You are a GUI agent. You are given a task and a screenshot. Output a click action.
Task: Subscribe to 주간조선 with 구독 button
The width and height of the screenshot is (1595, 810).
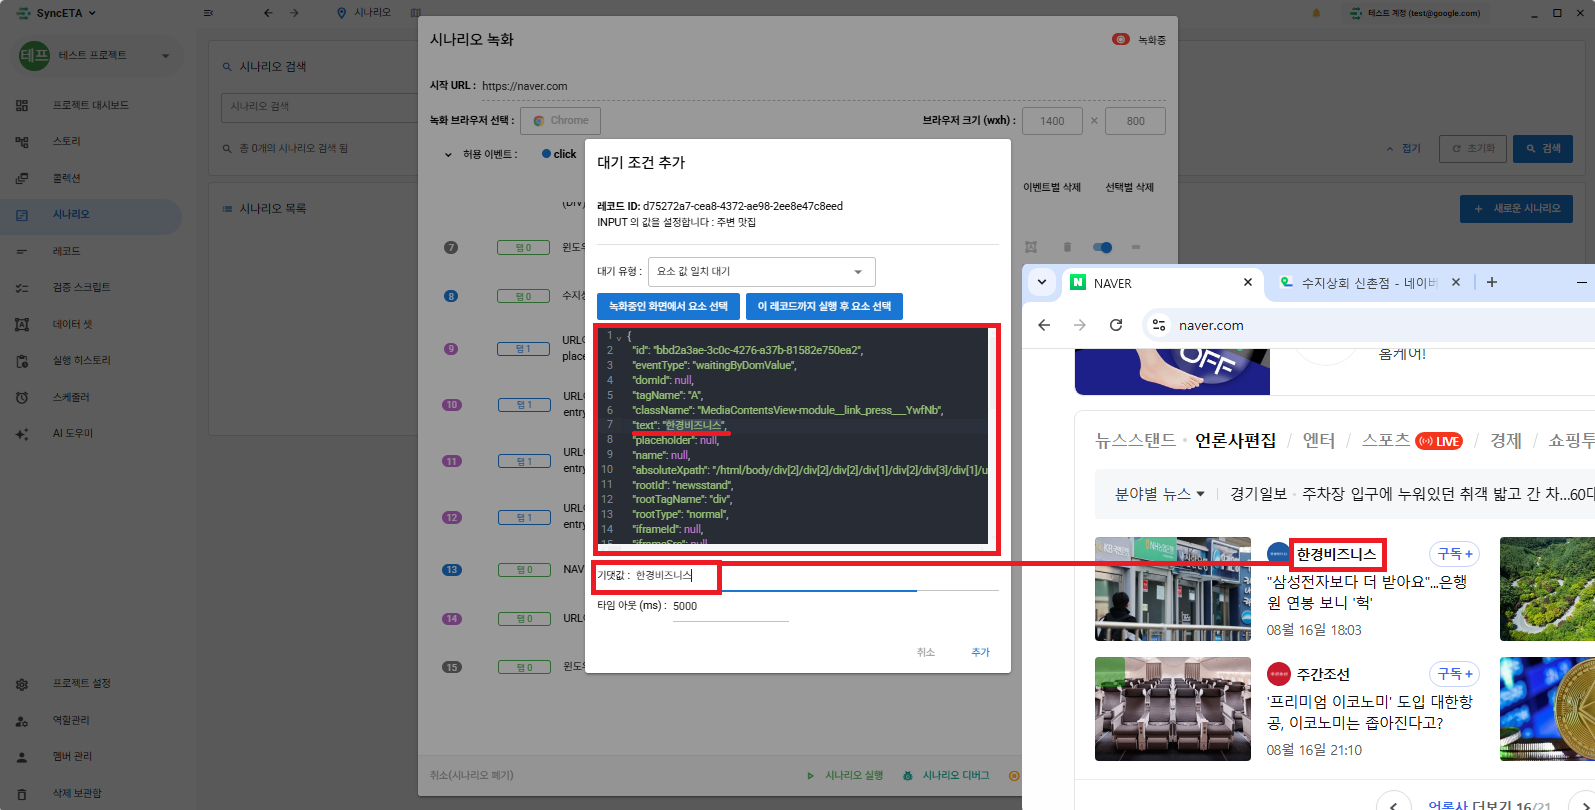(x=1455, y=674)
